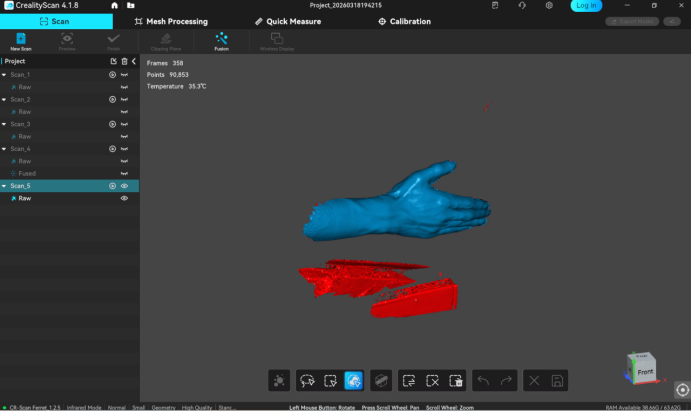Toggle visibility of Fused under Scan_4
The image size is (691, 412).
coord(125,173)
